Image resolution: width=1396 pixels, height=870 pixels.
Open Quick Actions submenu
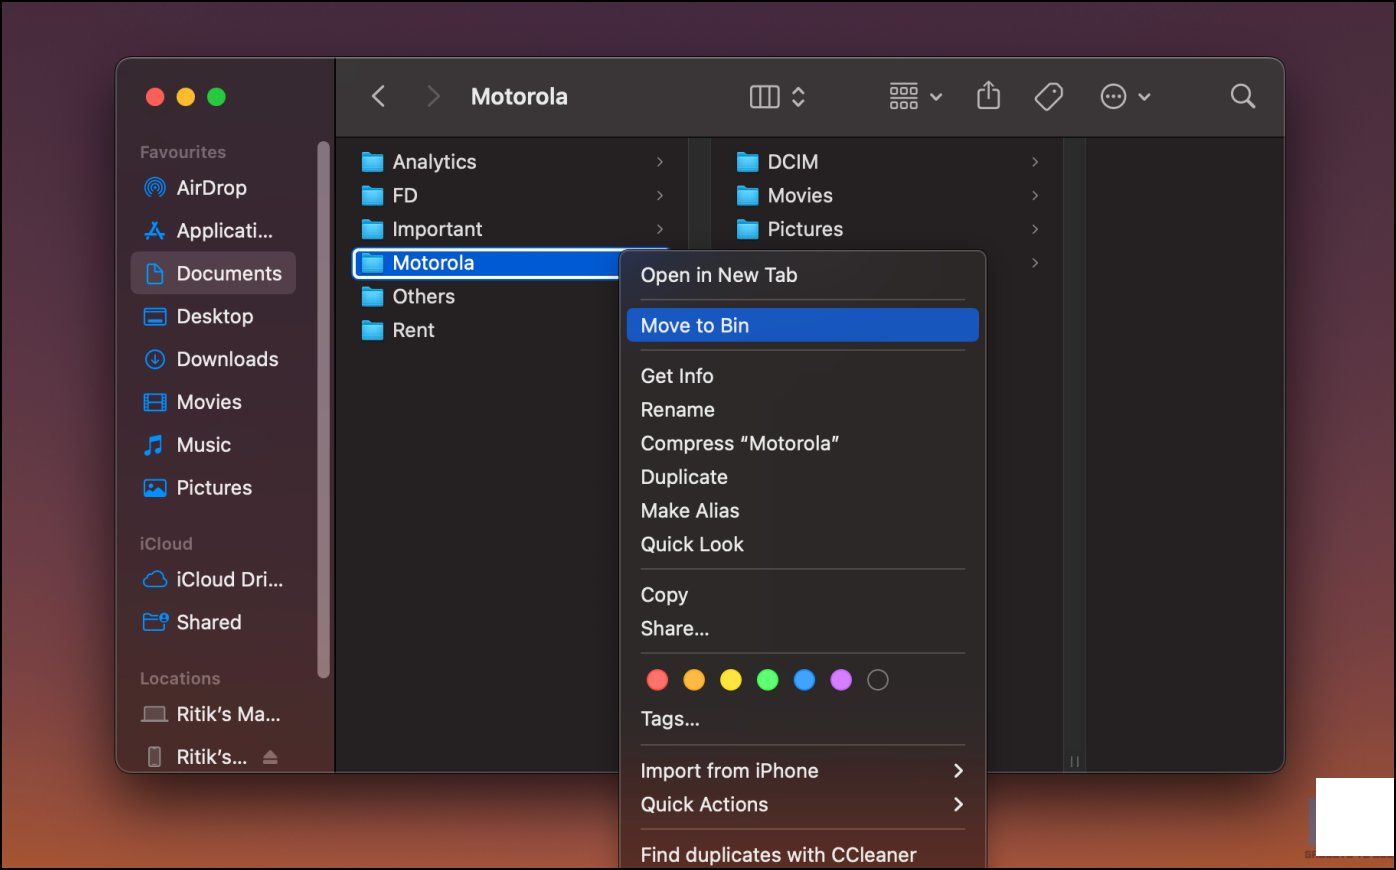(802, 805)
